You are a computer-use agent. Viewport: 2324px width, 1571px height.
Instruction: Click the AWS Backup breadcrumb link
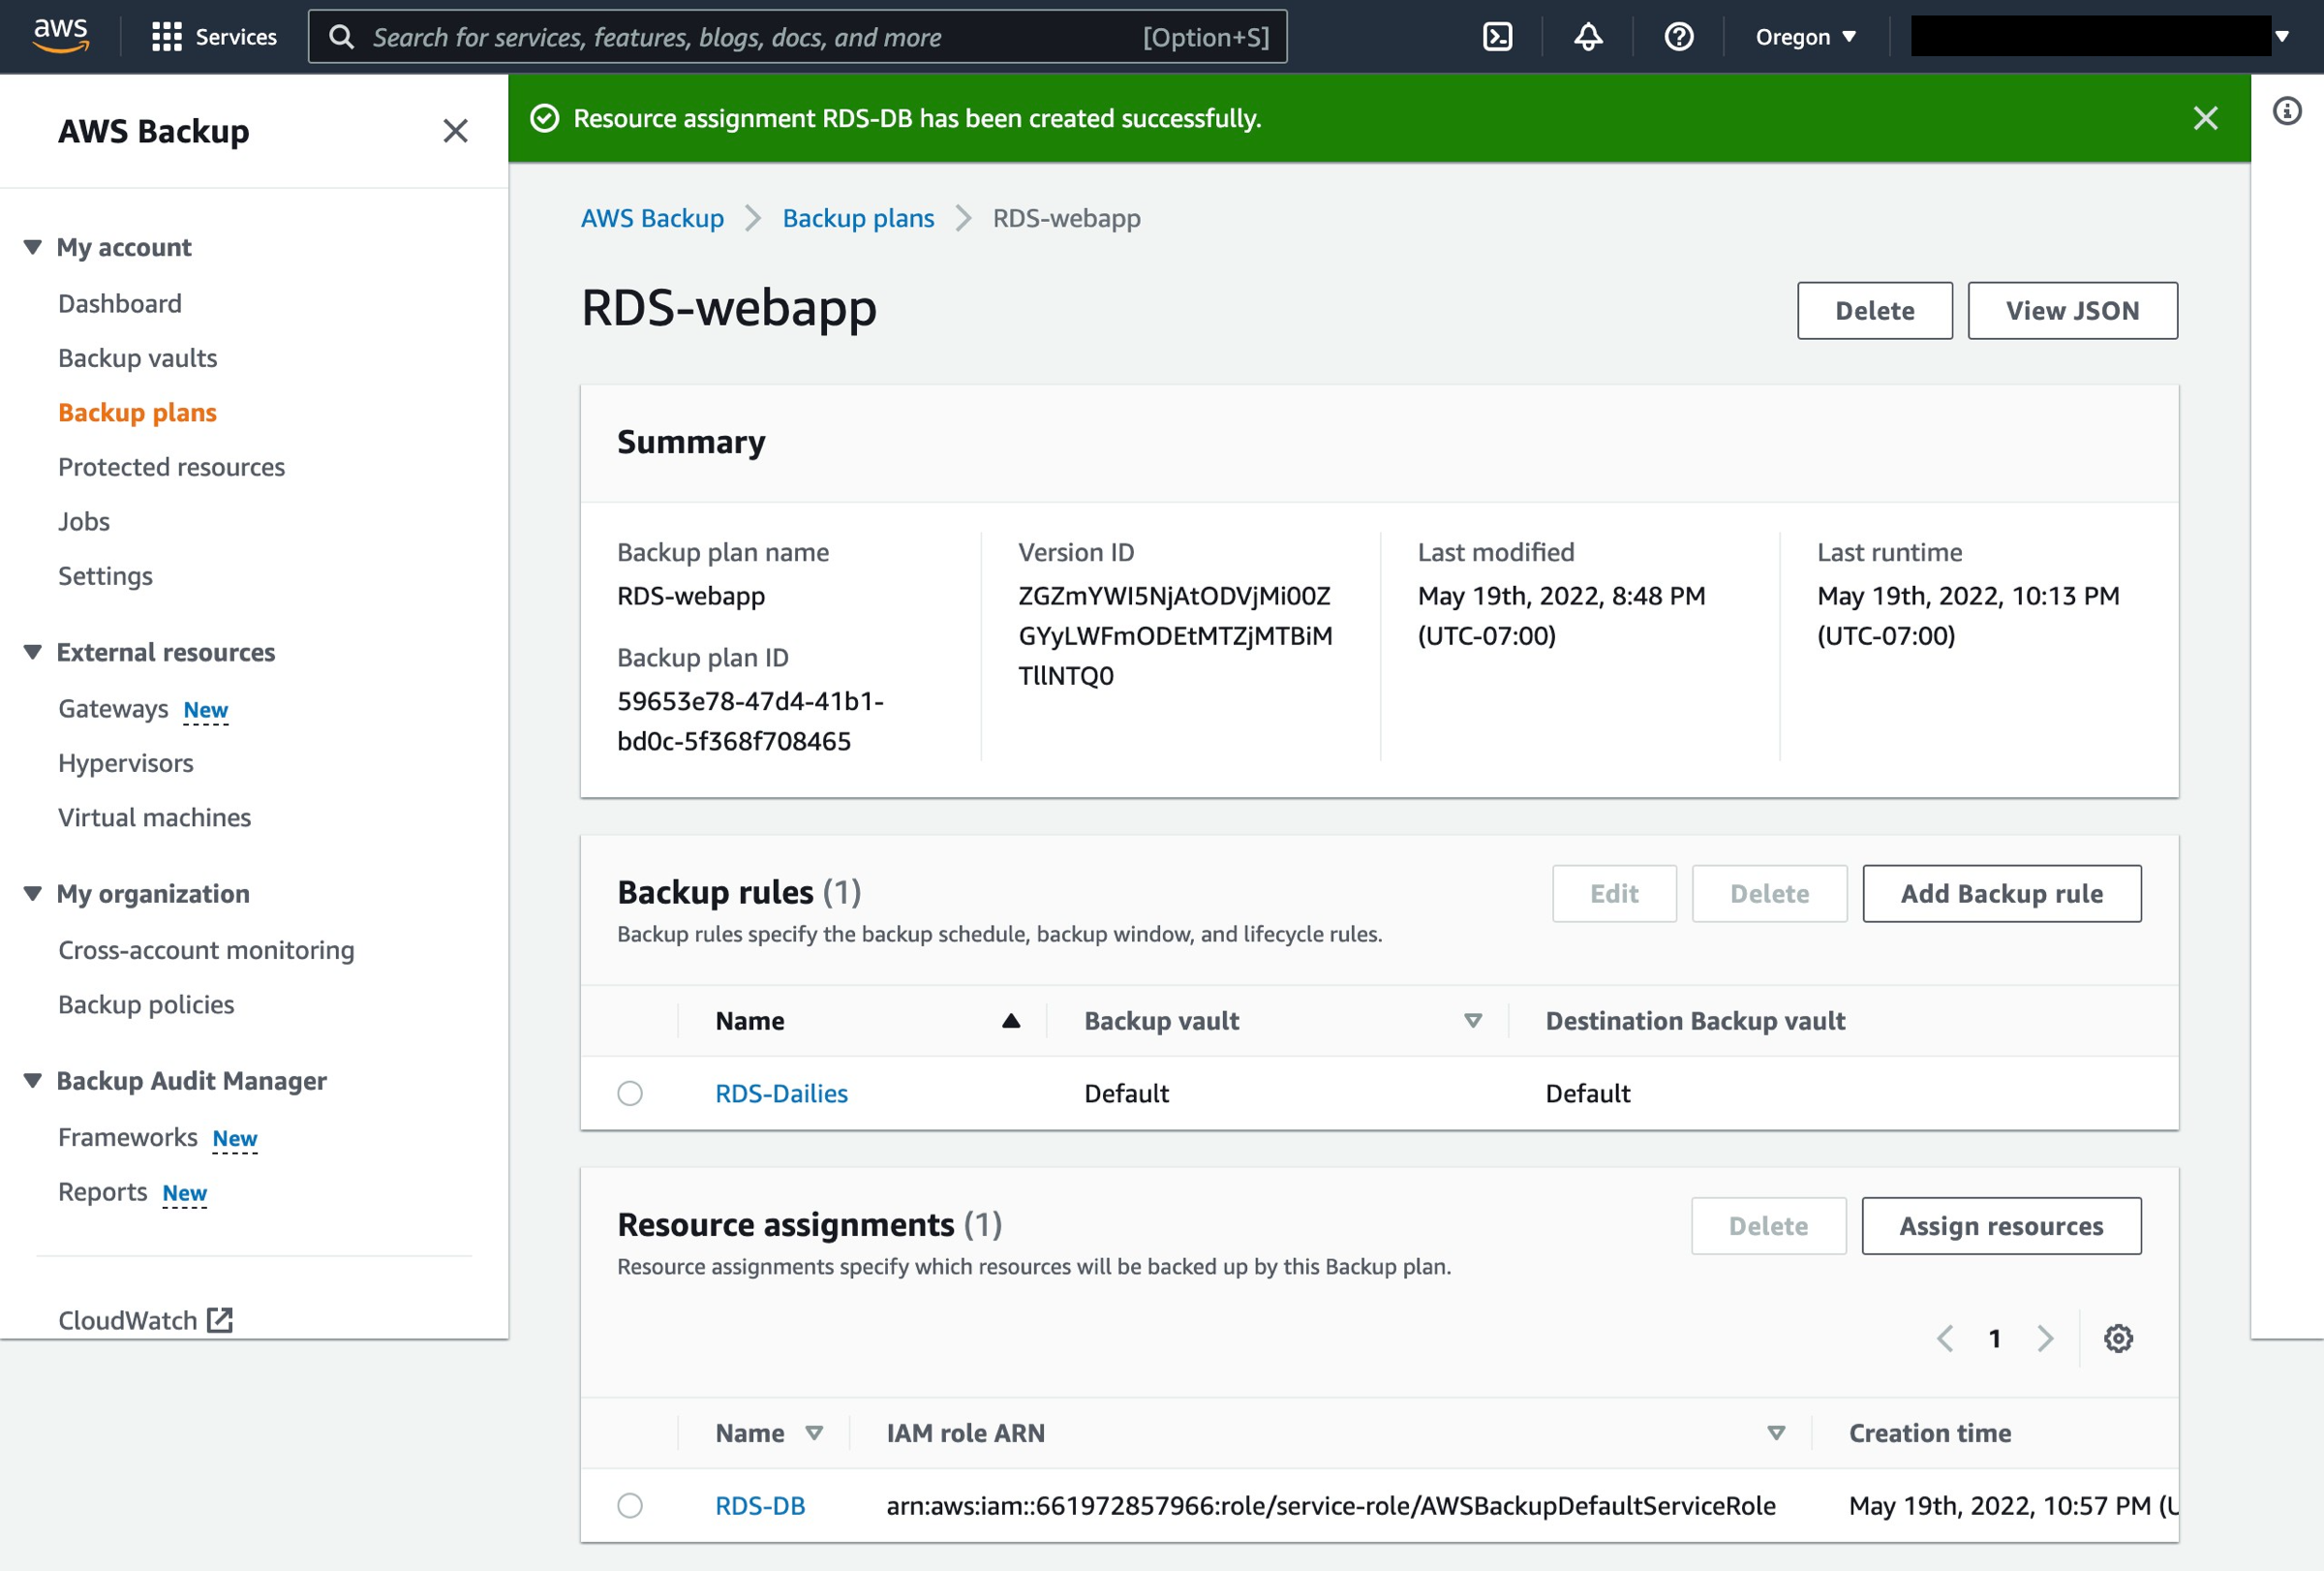point(653,218)
